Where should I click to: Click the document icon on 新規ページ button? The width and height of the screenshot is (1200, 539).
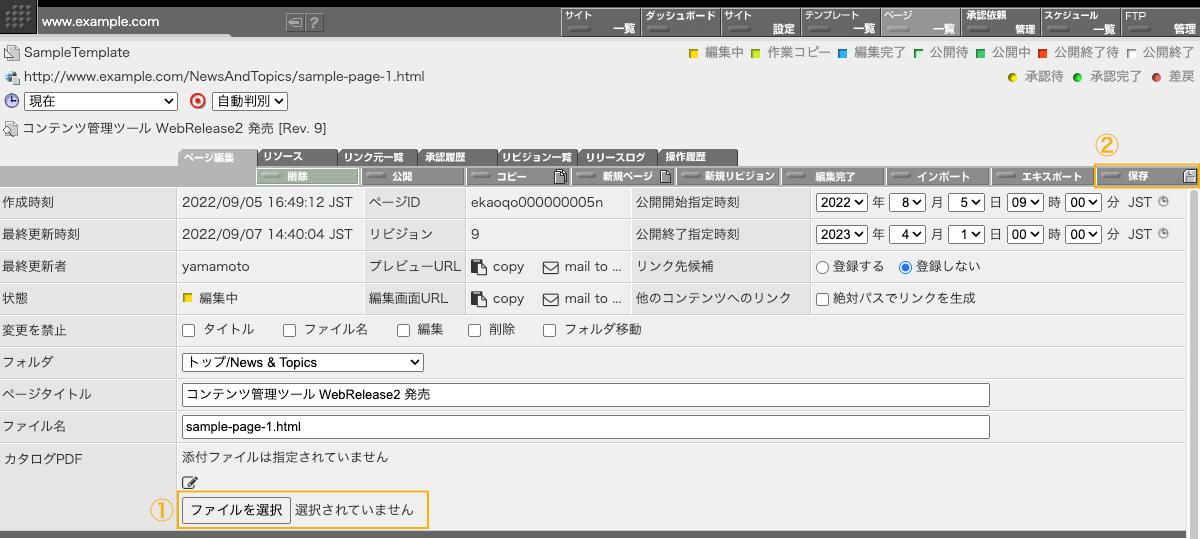665,176
